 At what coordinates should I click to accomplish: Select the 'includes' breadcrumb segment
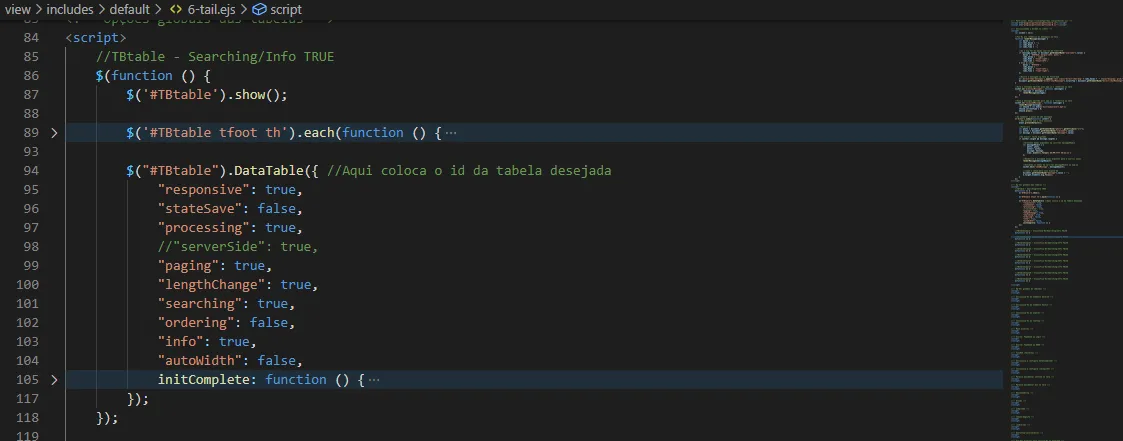tap(69, 9)
